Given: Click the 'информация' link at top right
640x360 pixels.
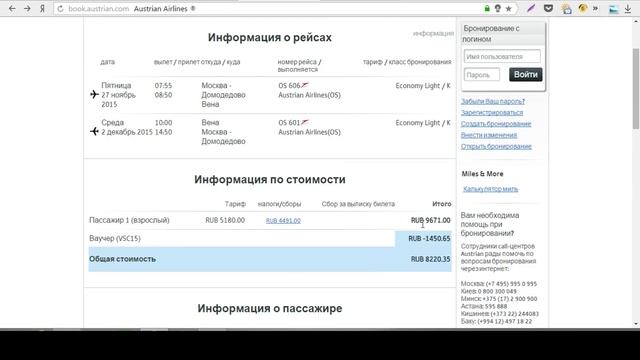Looking at the screenshot, I should (433, 33).
